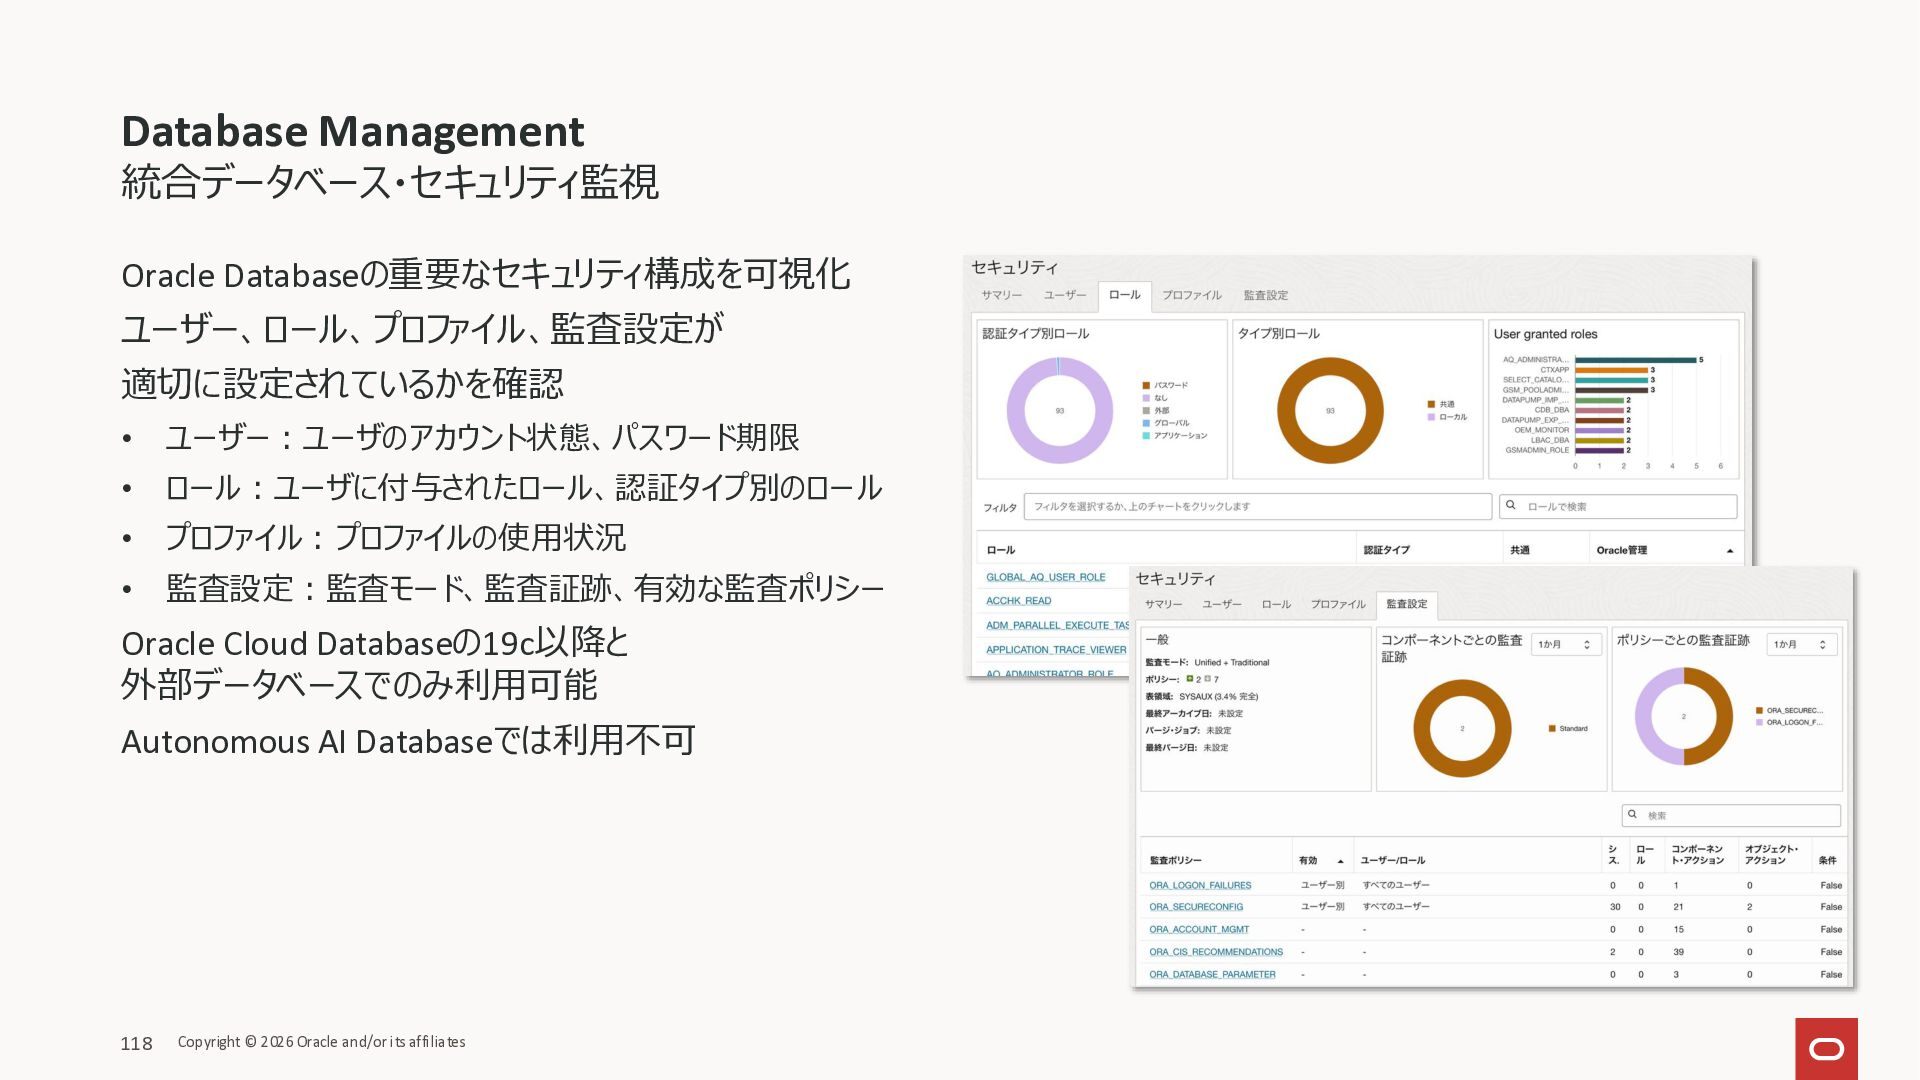Click the AQ_ADMINISTRA... bar in User granted roles
1920x1080 pixels.
tap(1635, 360)
